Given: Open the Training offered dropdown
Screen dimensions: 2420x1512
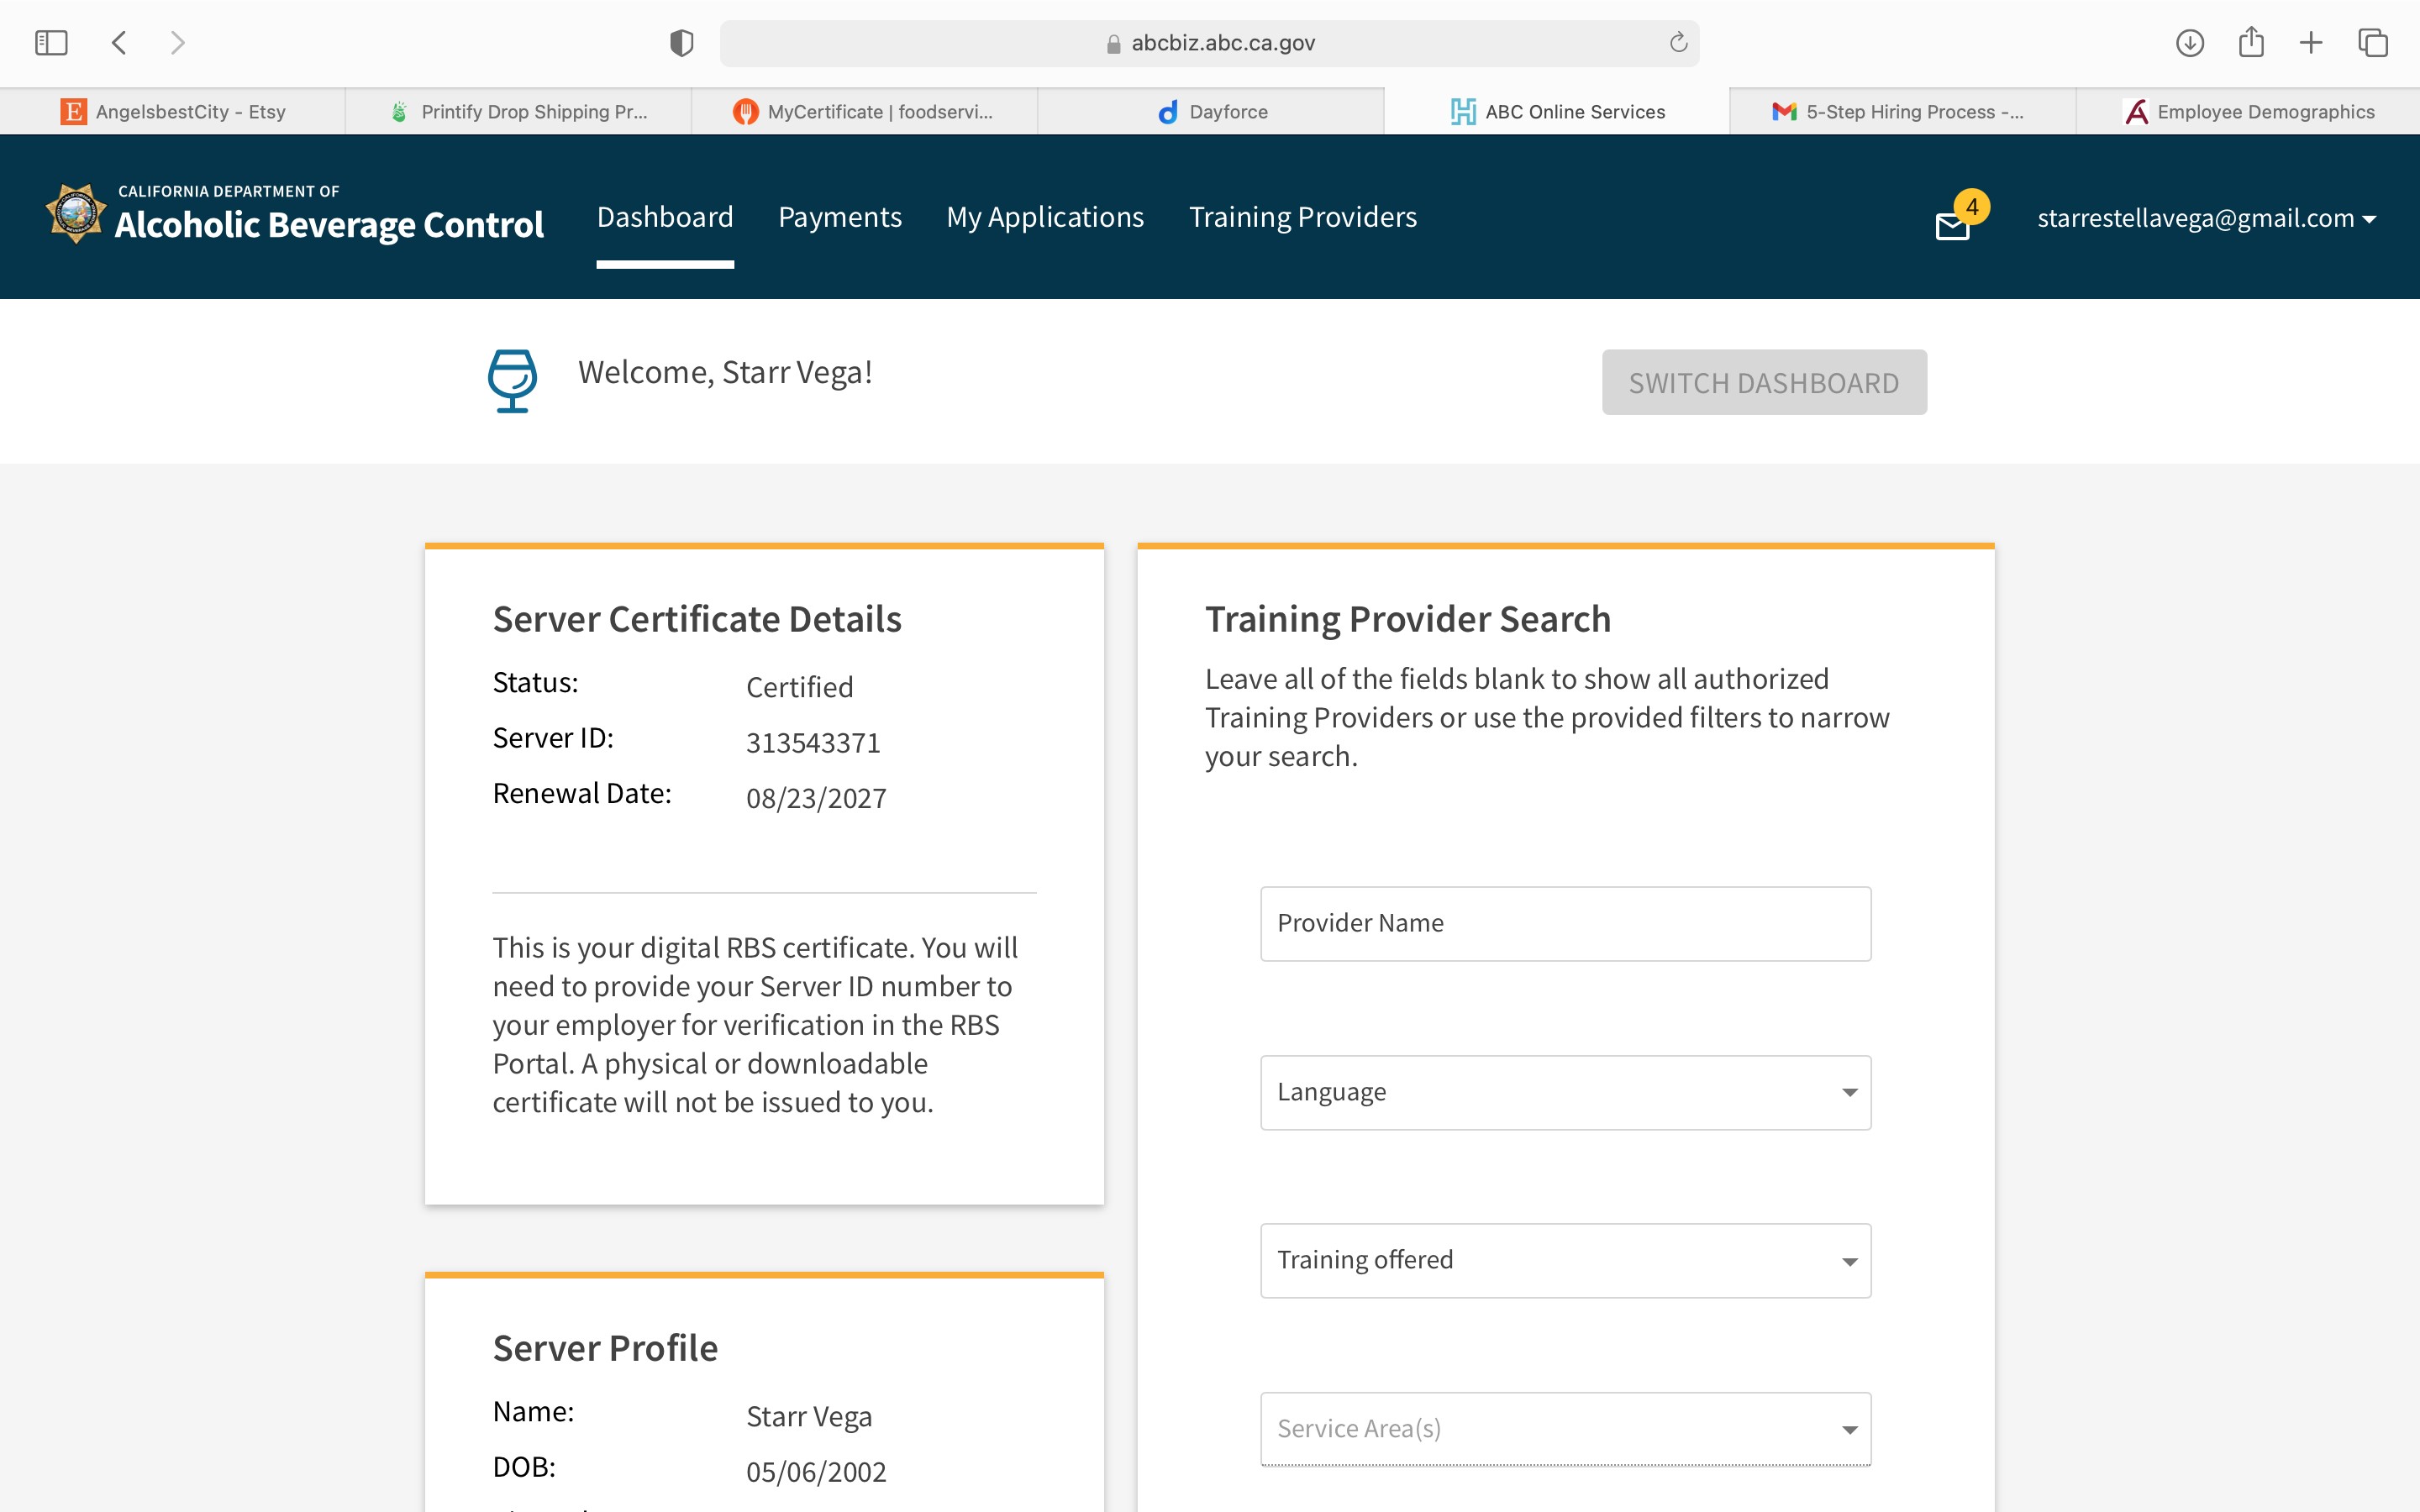Looking at the screenshot, I should point(1565,1260).
